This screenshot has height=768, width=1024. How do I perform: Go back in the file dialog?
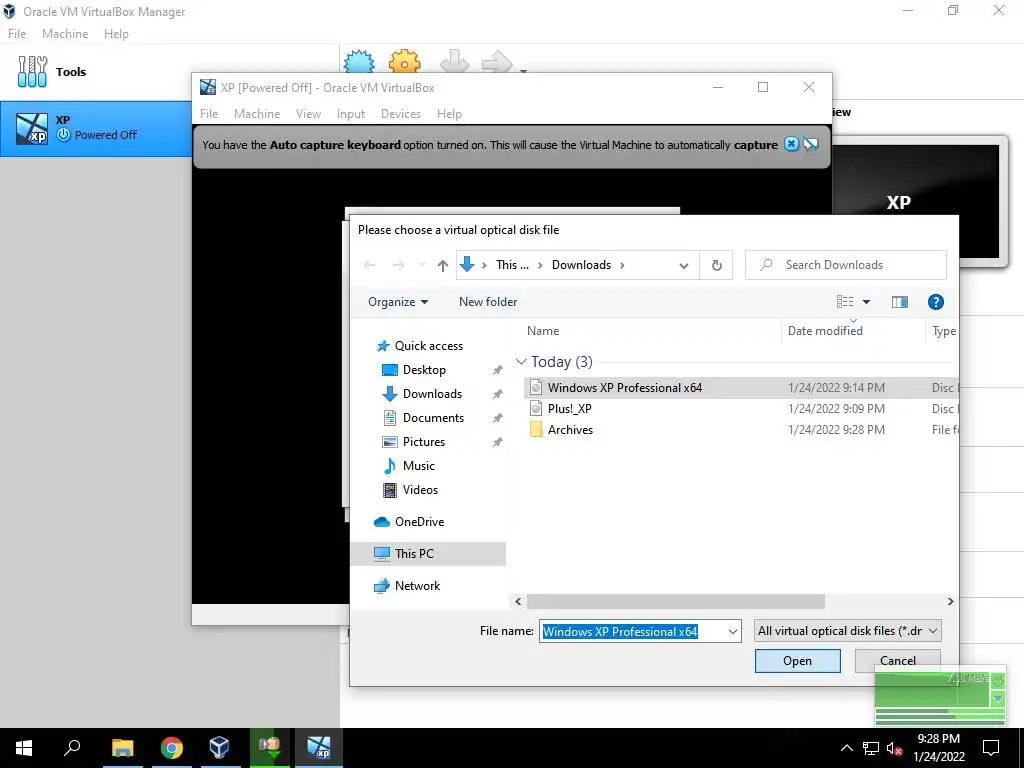click(370, 265)
